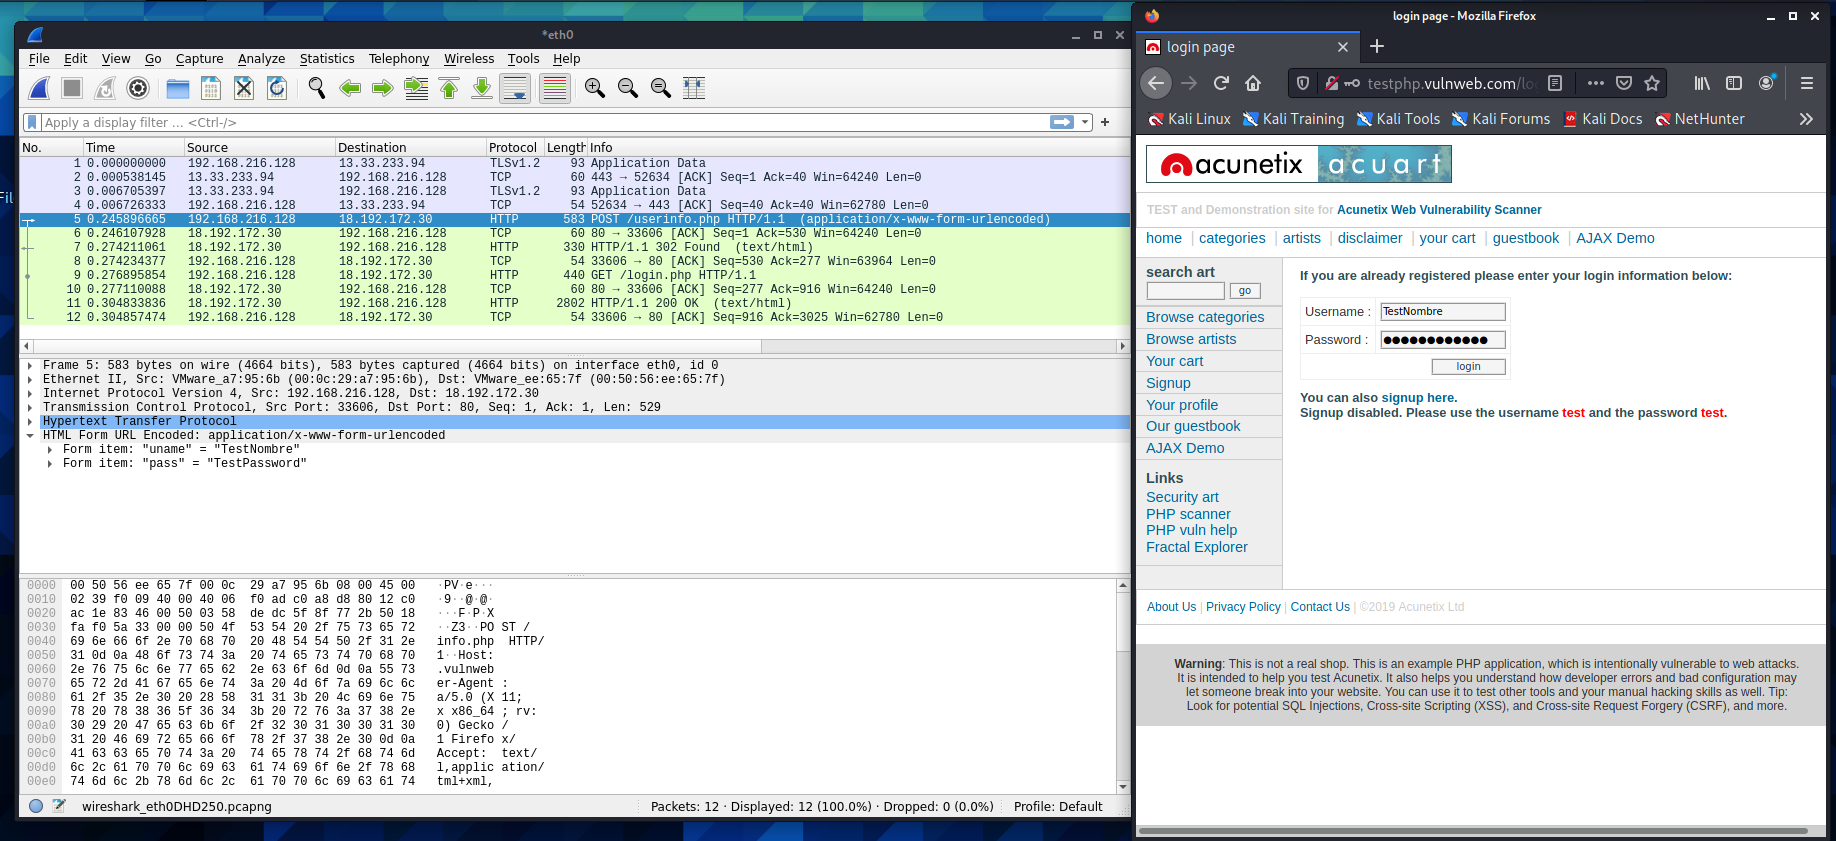
Task: Expand the "uname" form item
Action: coord(50,449)
